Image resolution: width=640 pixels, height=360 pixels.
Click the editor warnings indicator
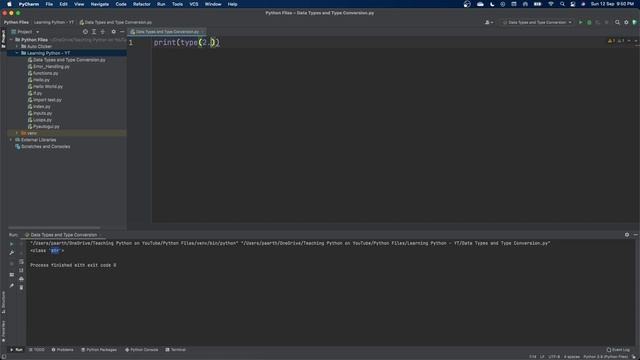616,41
